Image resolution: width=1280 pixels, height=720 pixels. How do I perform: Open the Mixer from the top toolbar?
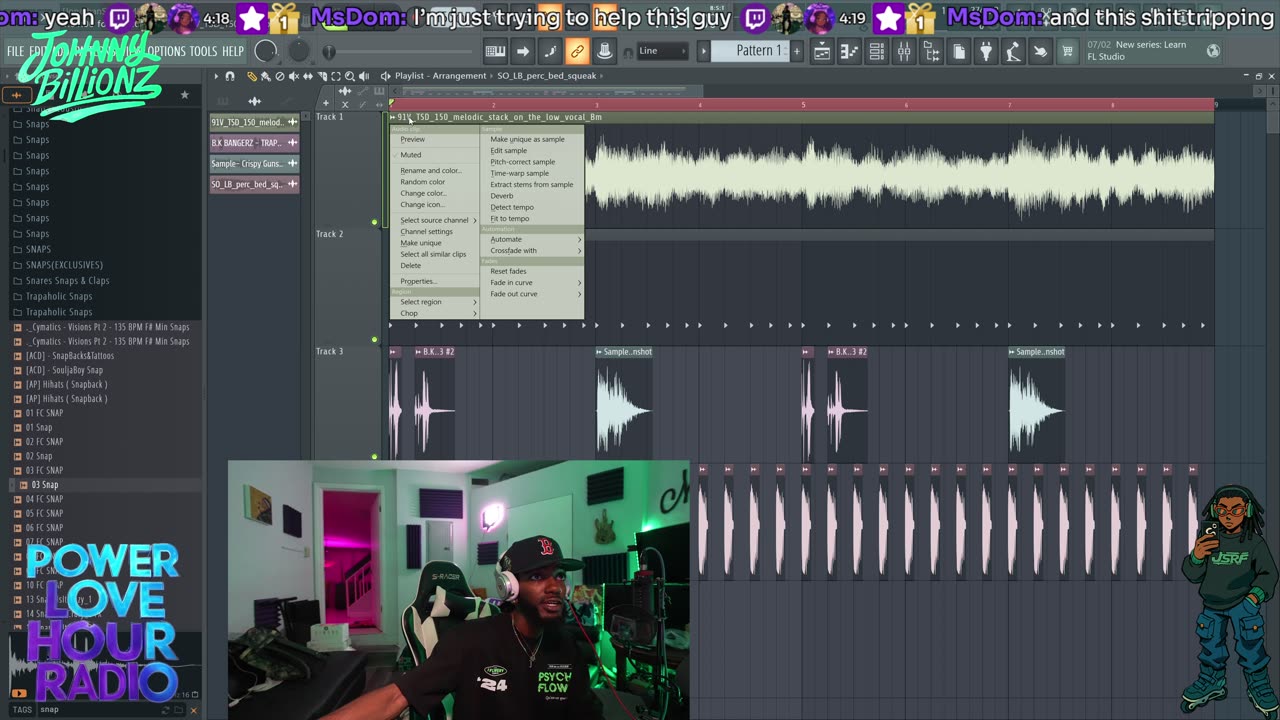click(903, 51)
